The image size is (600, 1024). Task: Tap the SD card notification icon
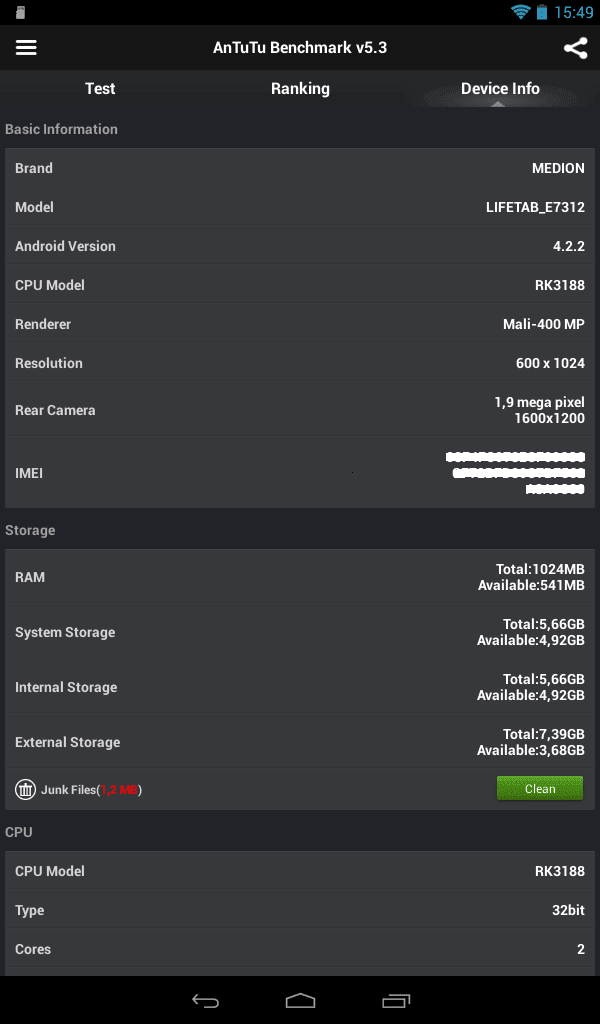click(x=20, y=12)
